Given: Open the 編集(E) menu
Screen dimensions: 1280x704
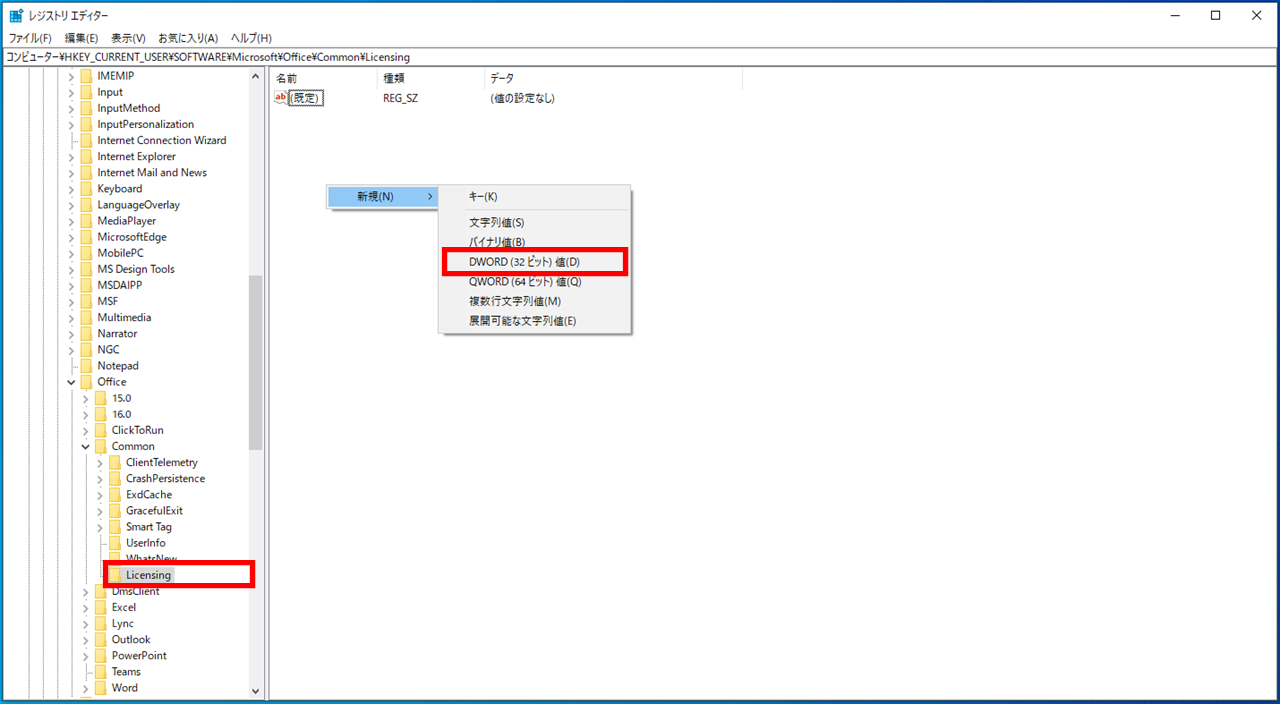Looking at the screenshot, I should [81, 38].
